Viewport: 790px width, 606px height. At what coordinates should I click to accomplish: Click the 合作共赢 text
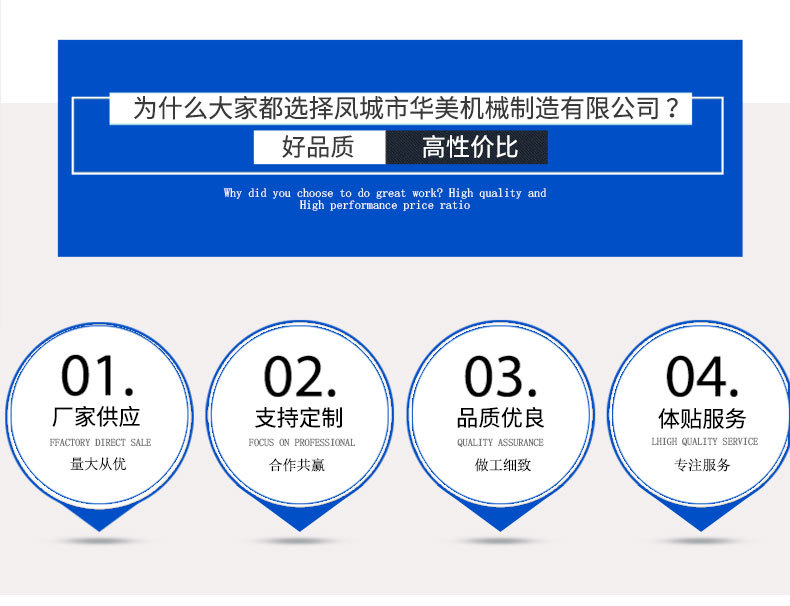pos(297,464)
